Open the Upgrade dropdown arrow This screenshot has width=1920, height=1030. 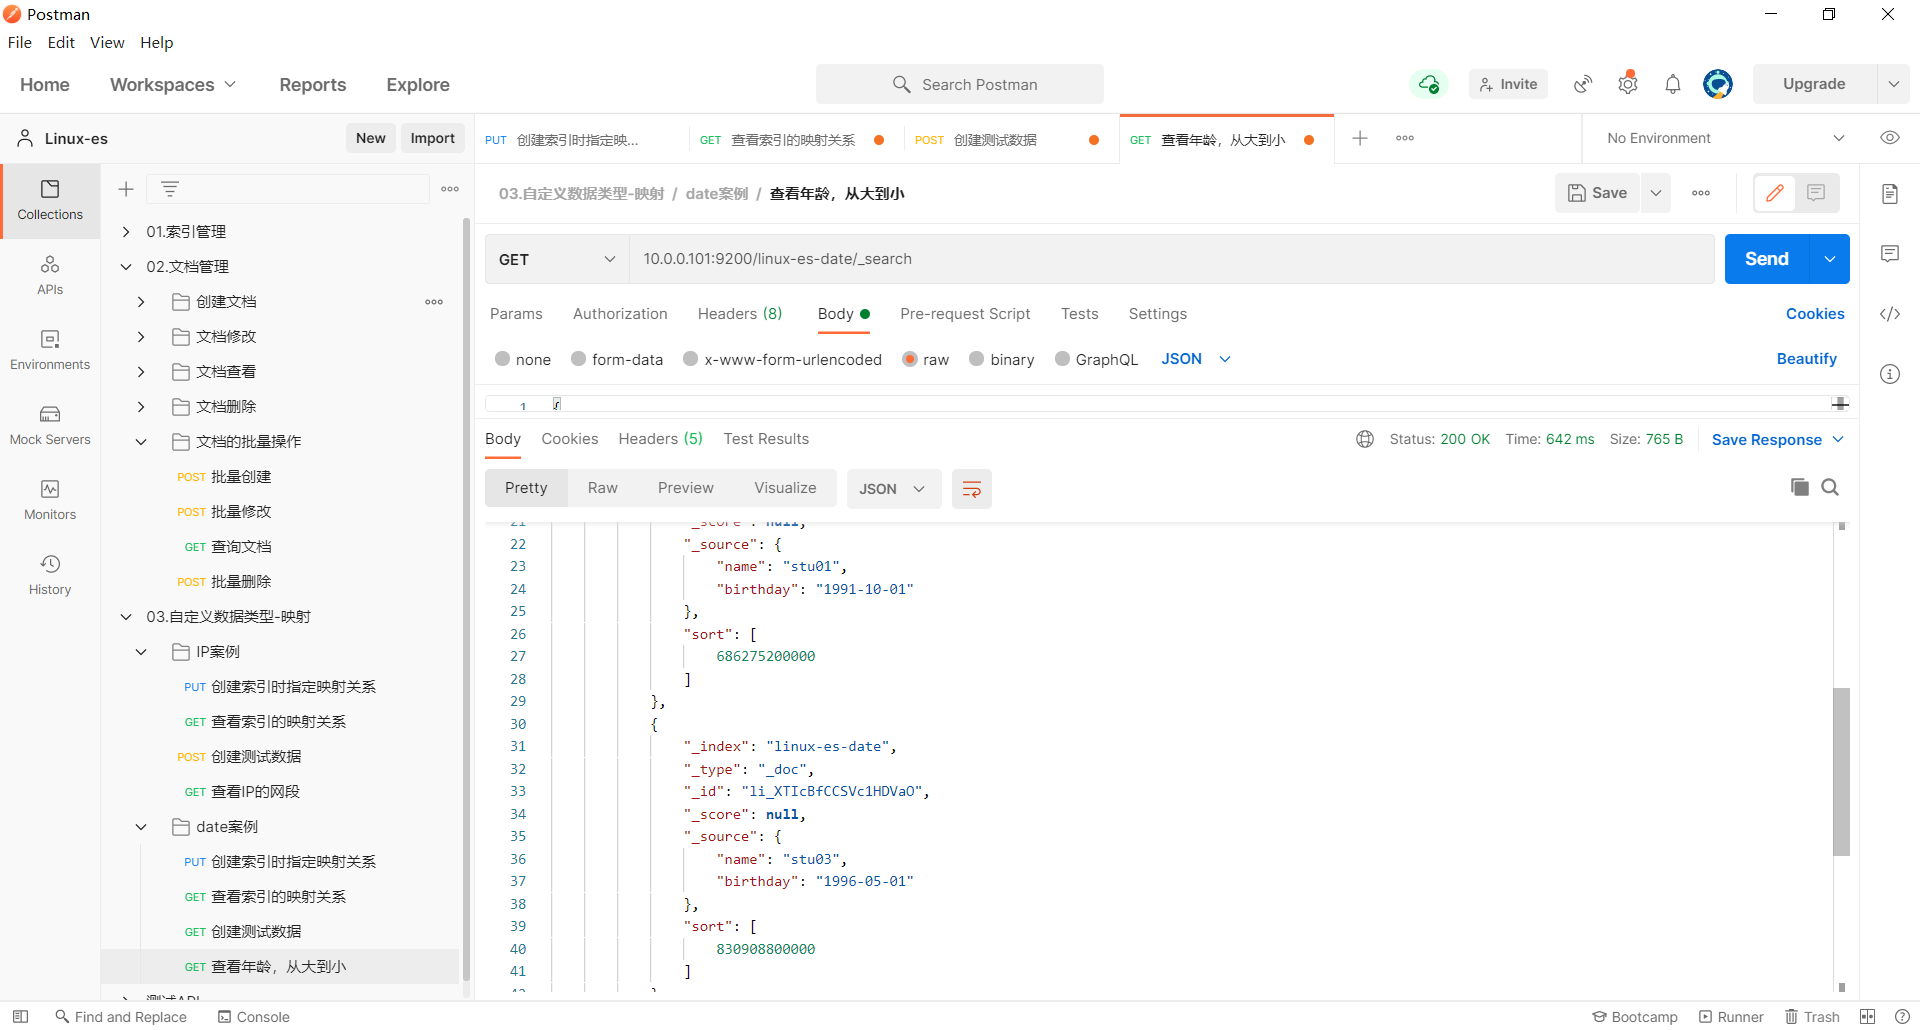pos(1893,84)
